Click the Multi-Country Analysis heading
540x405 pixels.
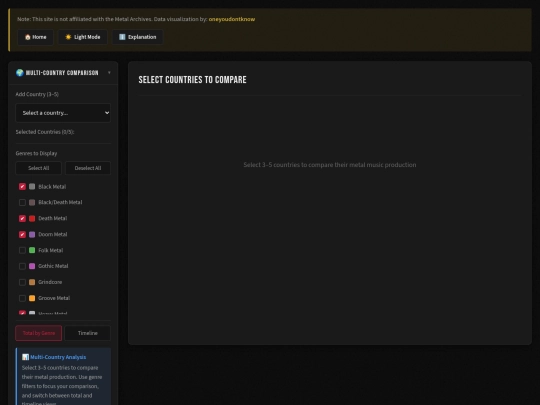coord(58,357)
